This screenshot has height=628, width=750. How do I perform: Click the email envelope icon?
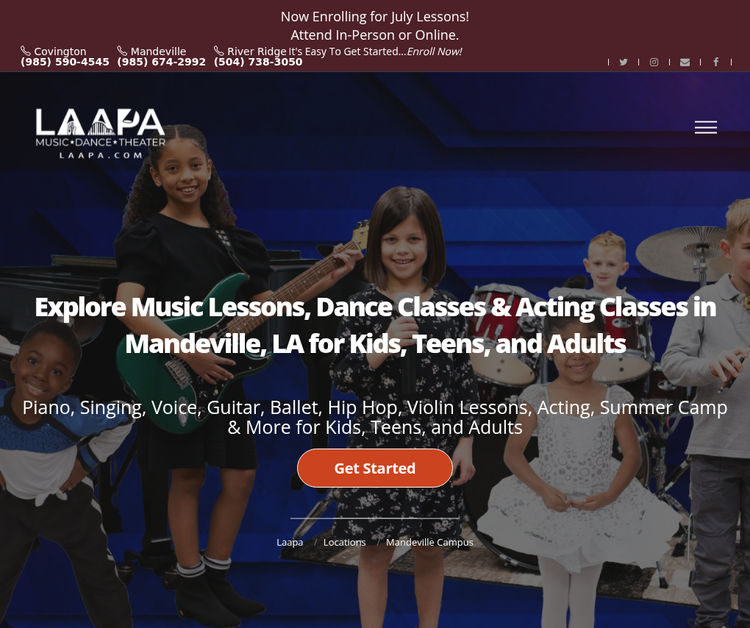pyautogui.click(x=685, y=62)
